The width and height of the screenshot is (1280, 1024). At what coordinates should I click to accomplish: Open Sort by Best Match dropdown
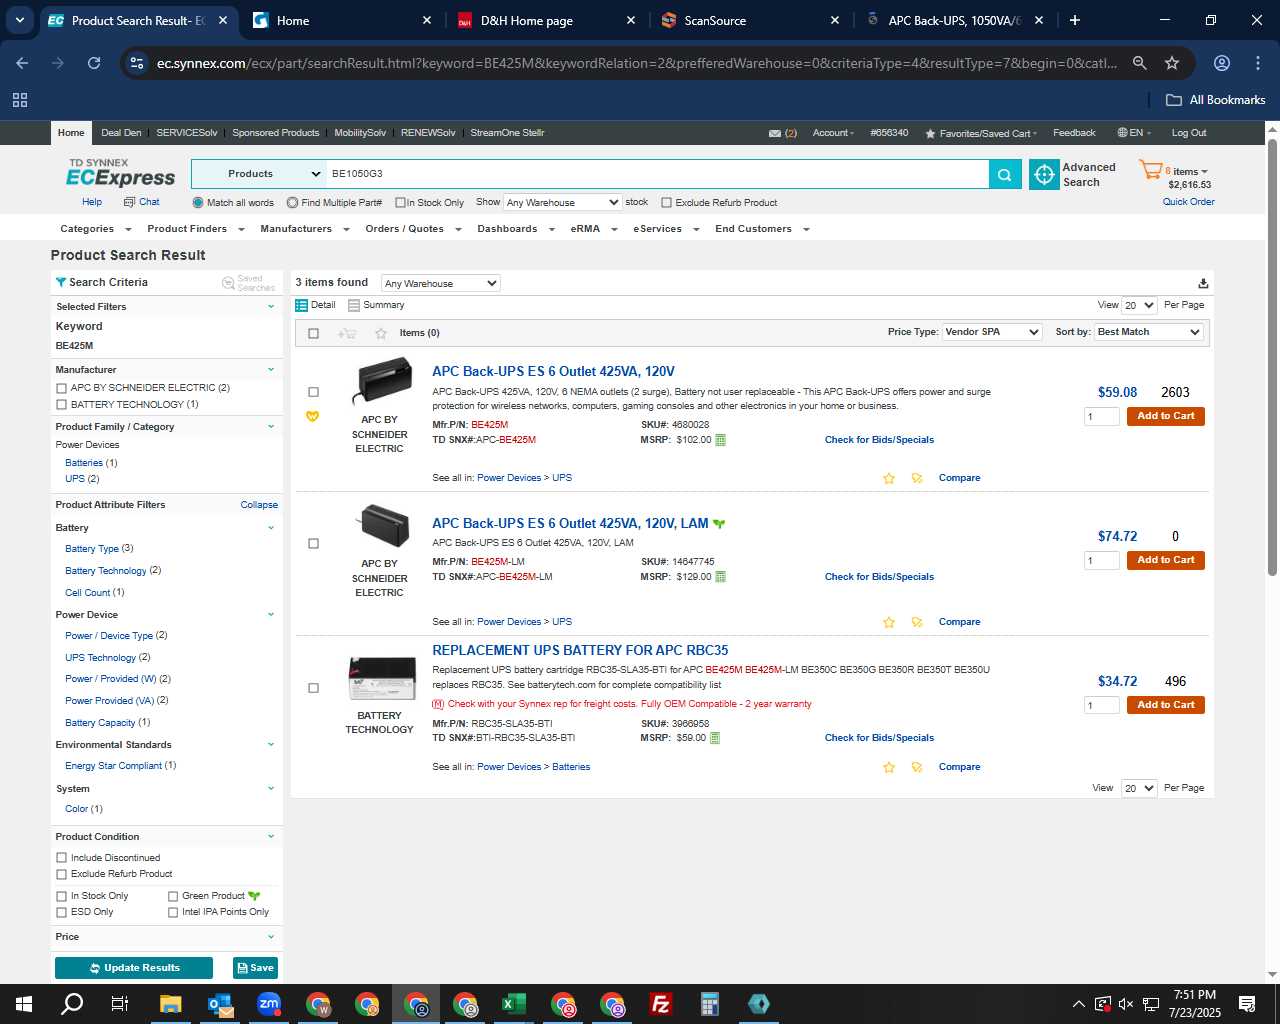click(x=1148, y=332)
